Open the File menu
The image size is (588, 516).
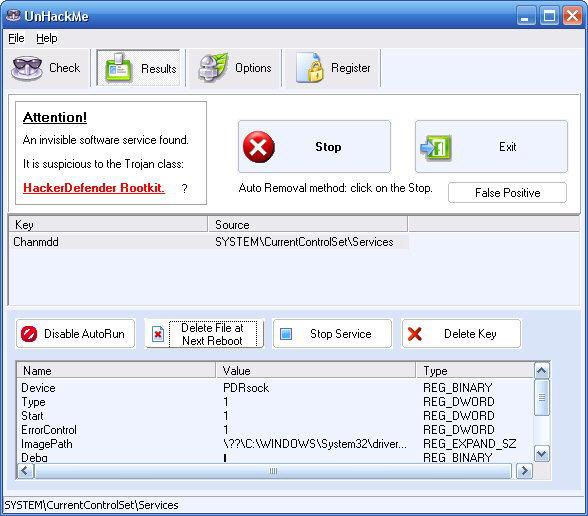tap(16, 38)
